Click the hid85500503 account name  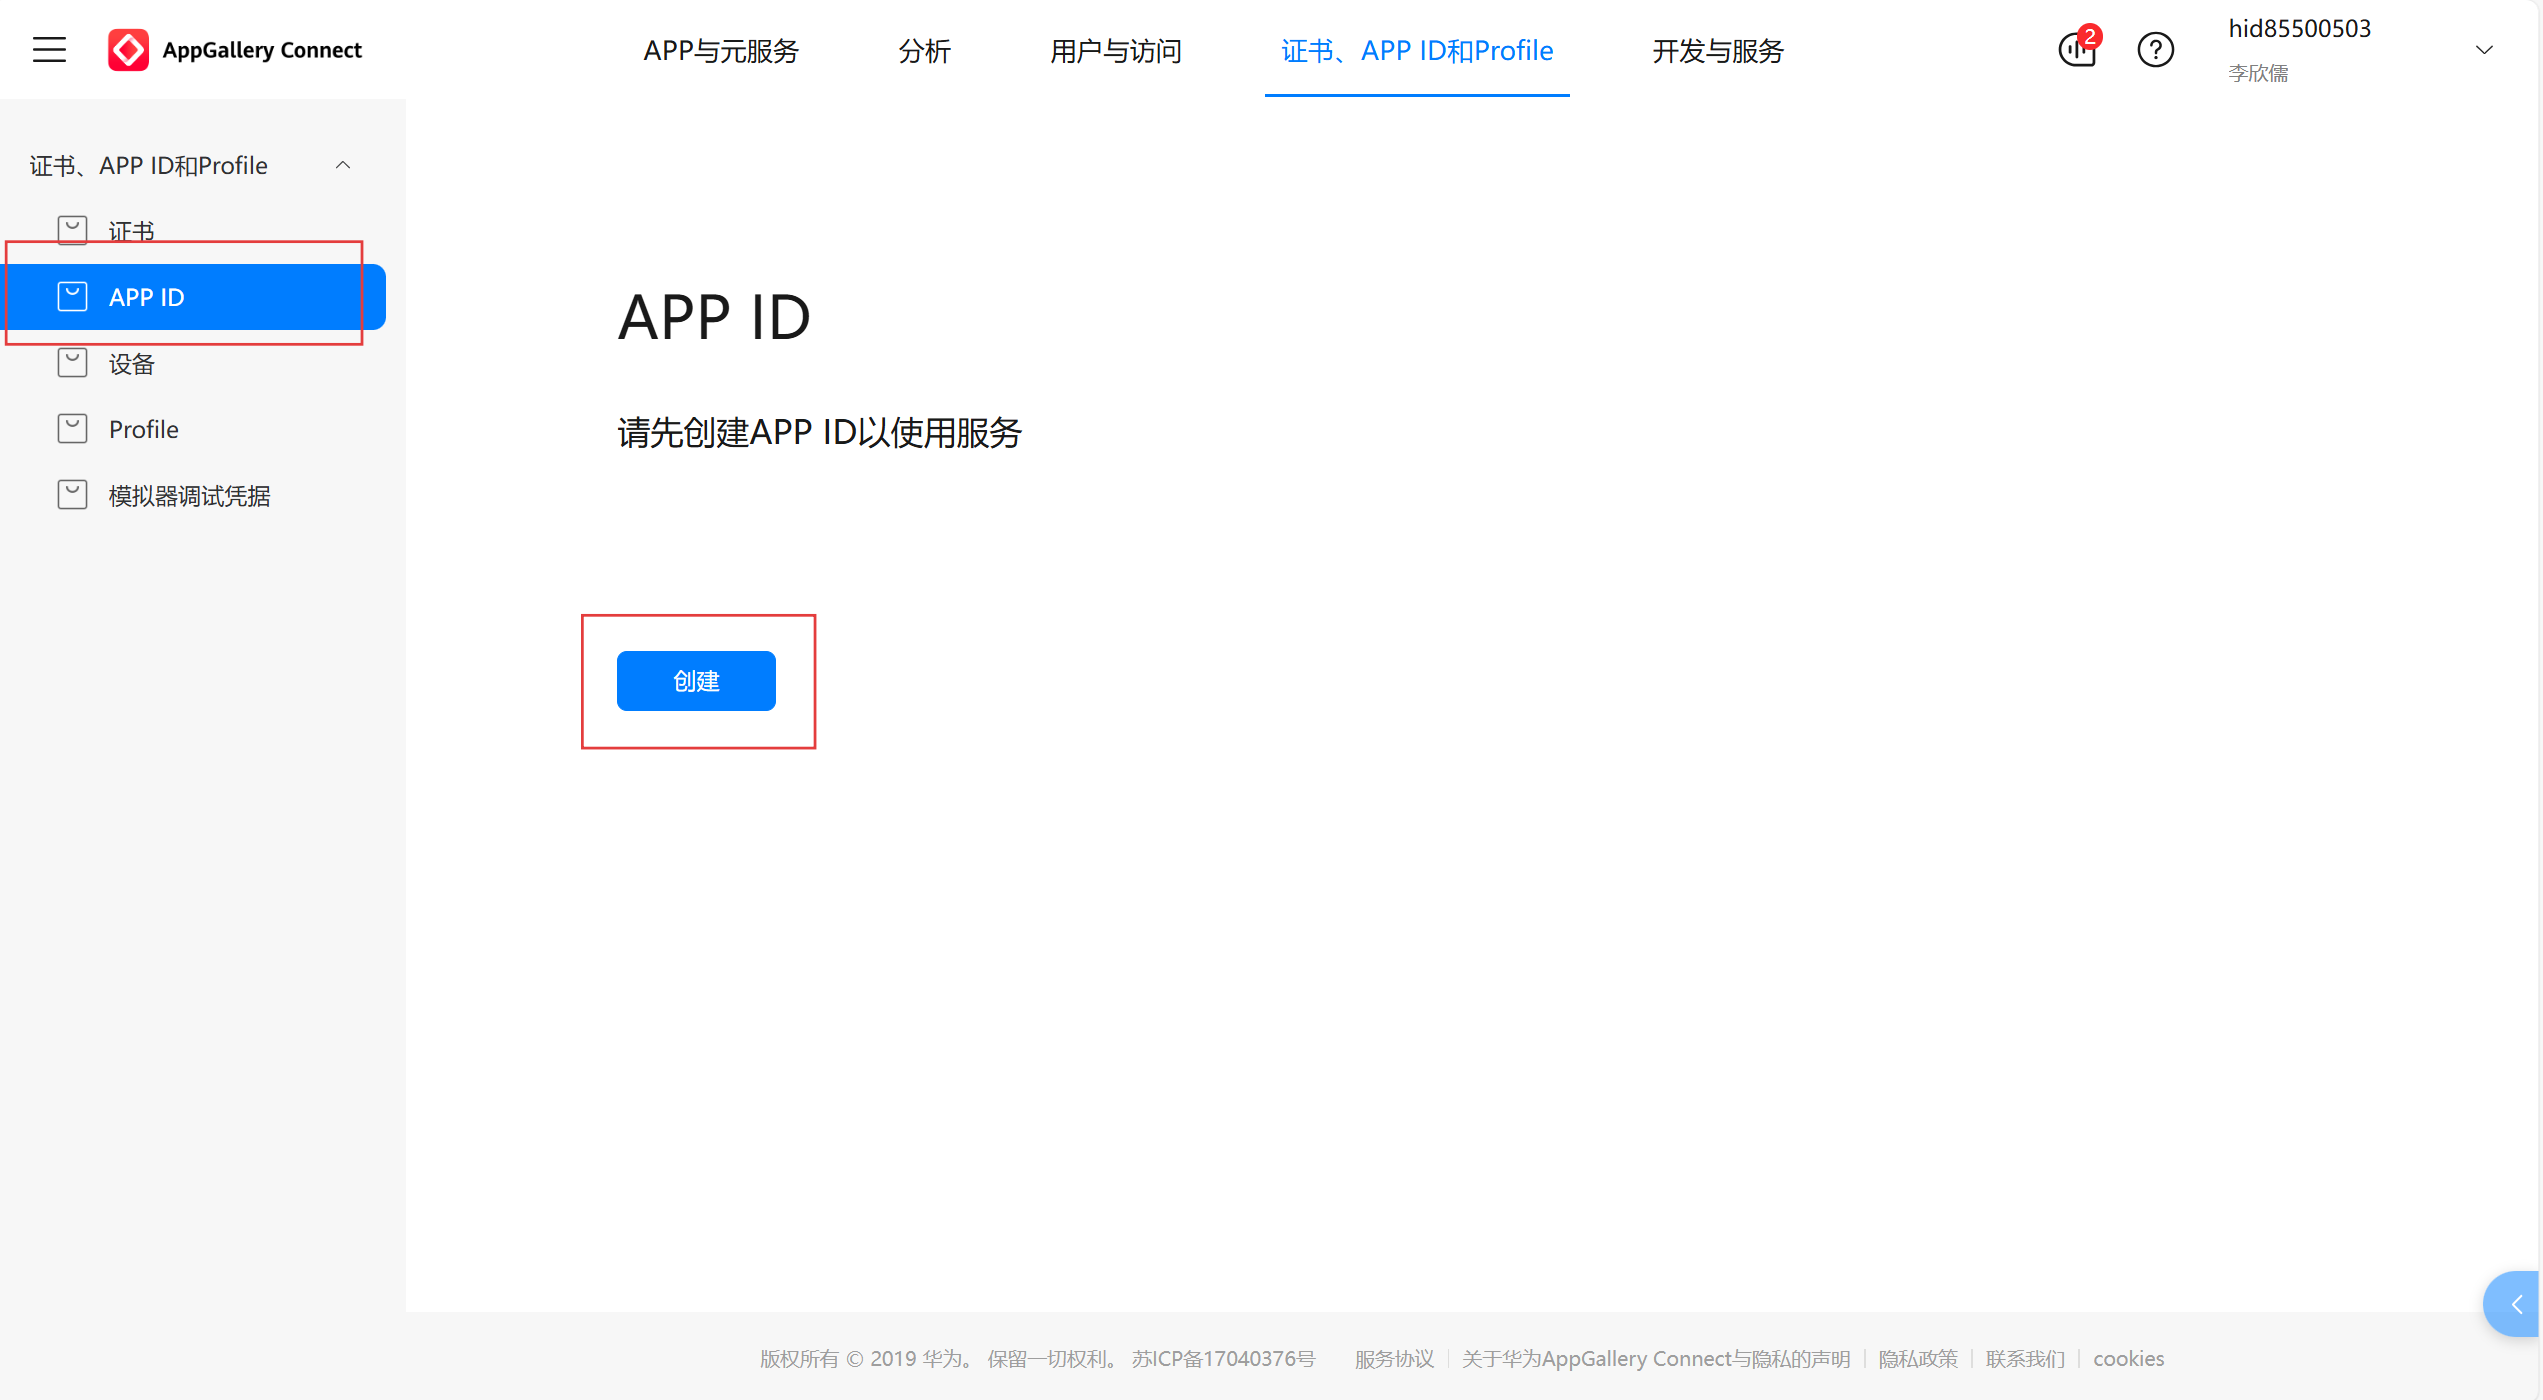(x=2299, y=29)
